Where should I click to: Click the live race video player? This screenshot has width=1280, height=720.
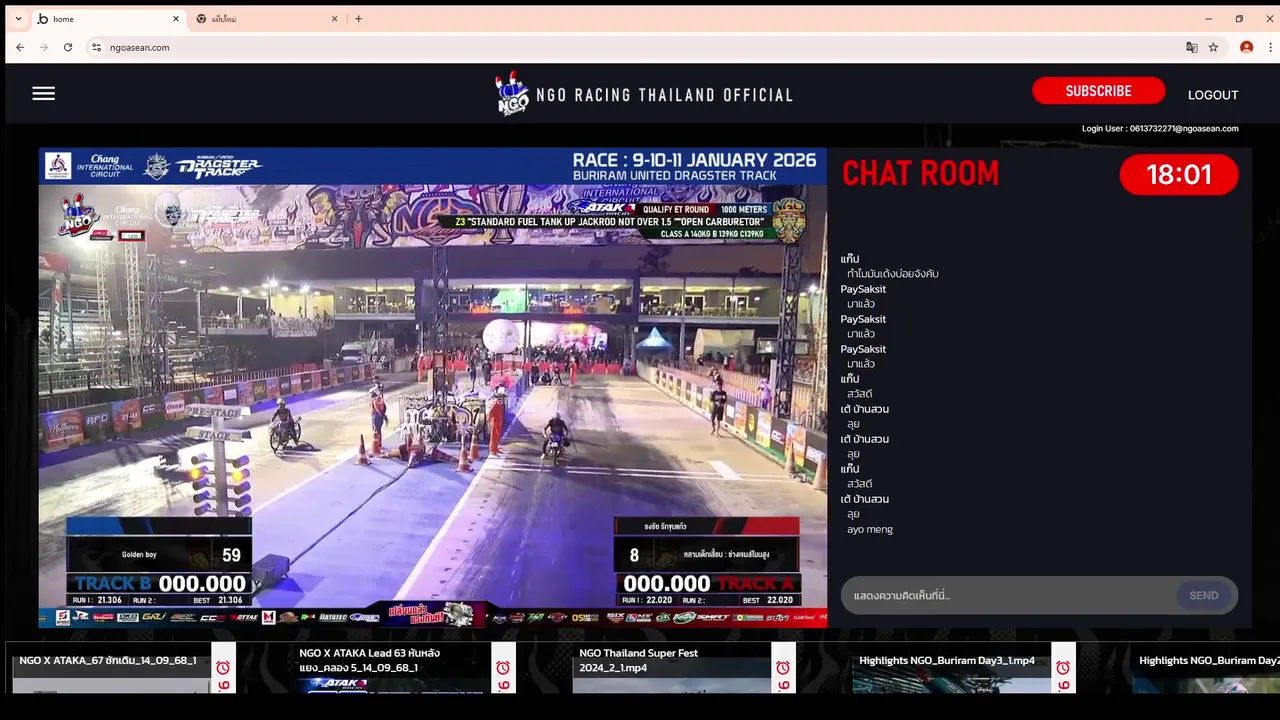(x=433, y=388)
